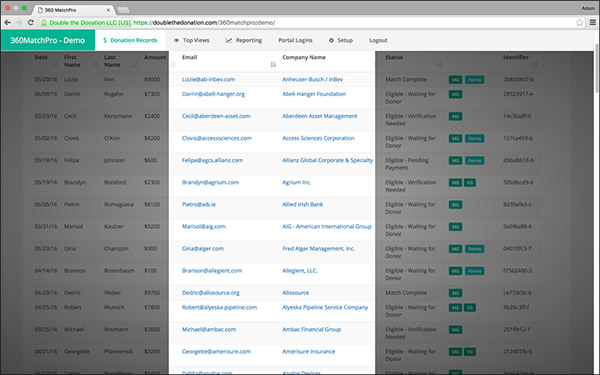Click Forms badge in Access Sciences row
Screen dimensions: 600x375
click(474, 139)
